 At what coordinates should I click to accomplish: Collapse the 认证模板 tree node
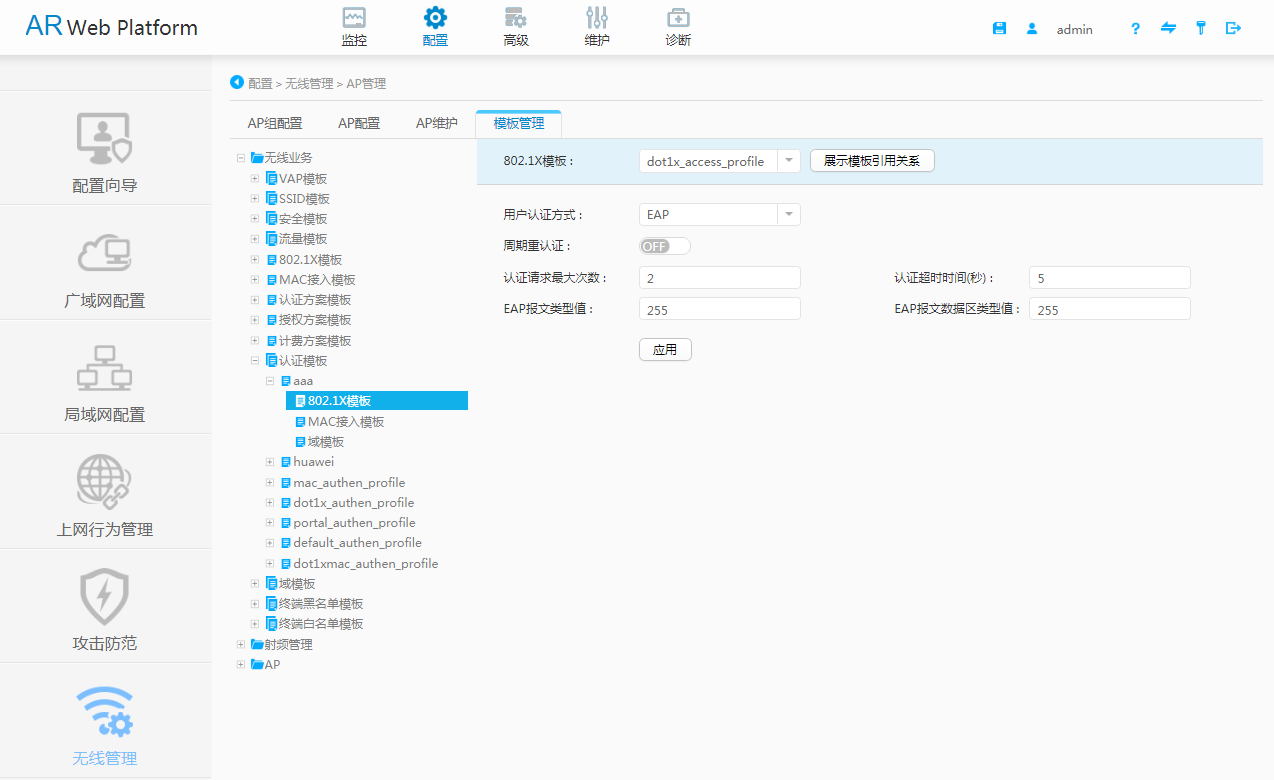pyautogui.click(x=255, y=361)
